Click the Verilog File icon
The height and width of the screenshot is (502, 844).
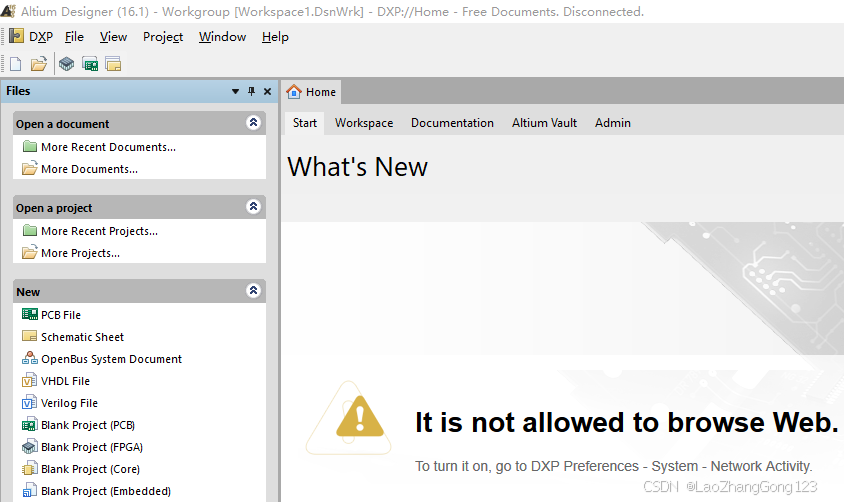[x=30, y=402]
